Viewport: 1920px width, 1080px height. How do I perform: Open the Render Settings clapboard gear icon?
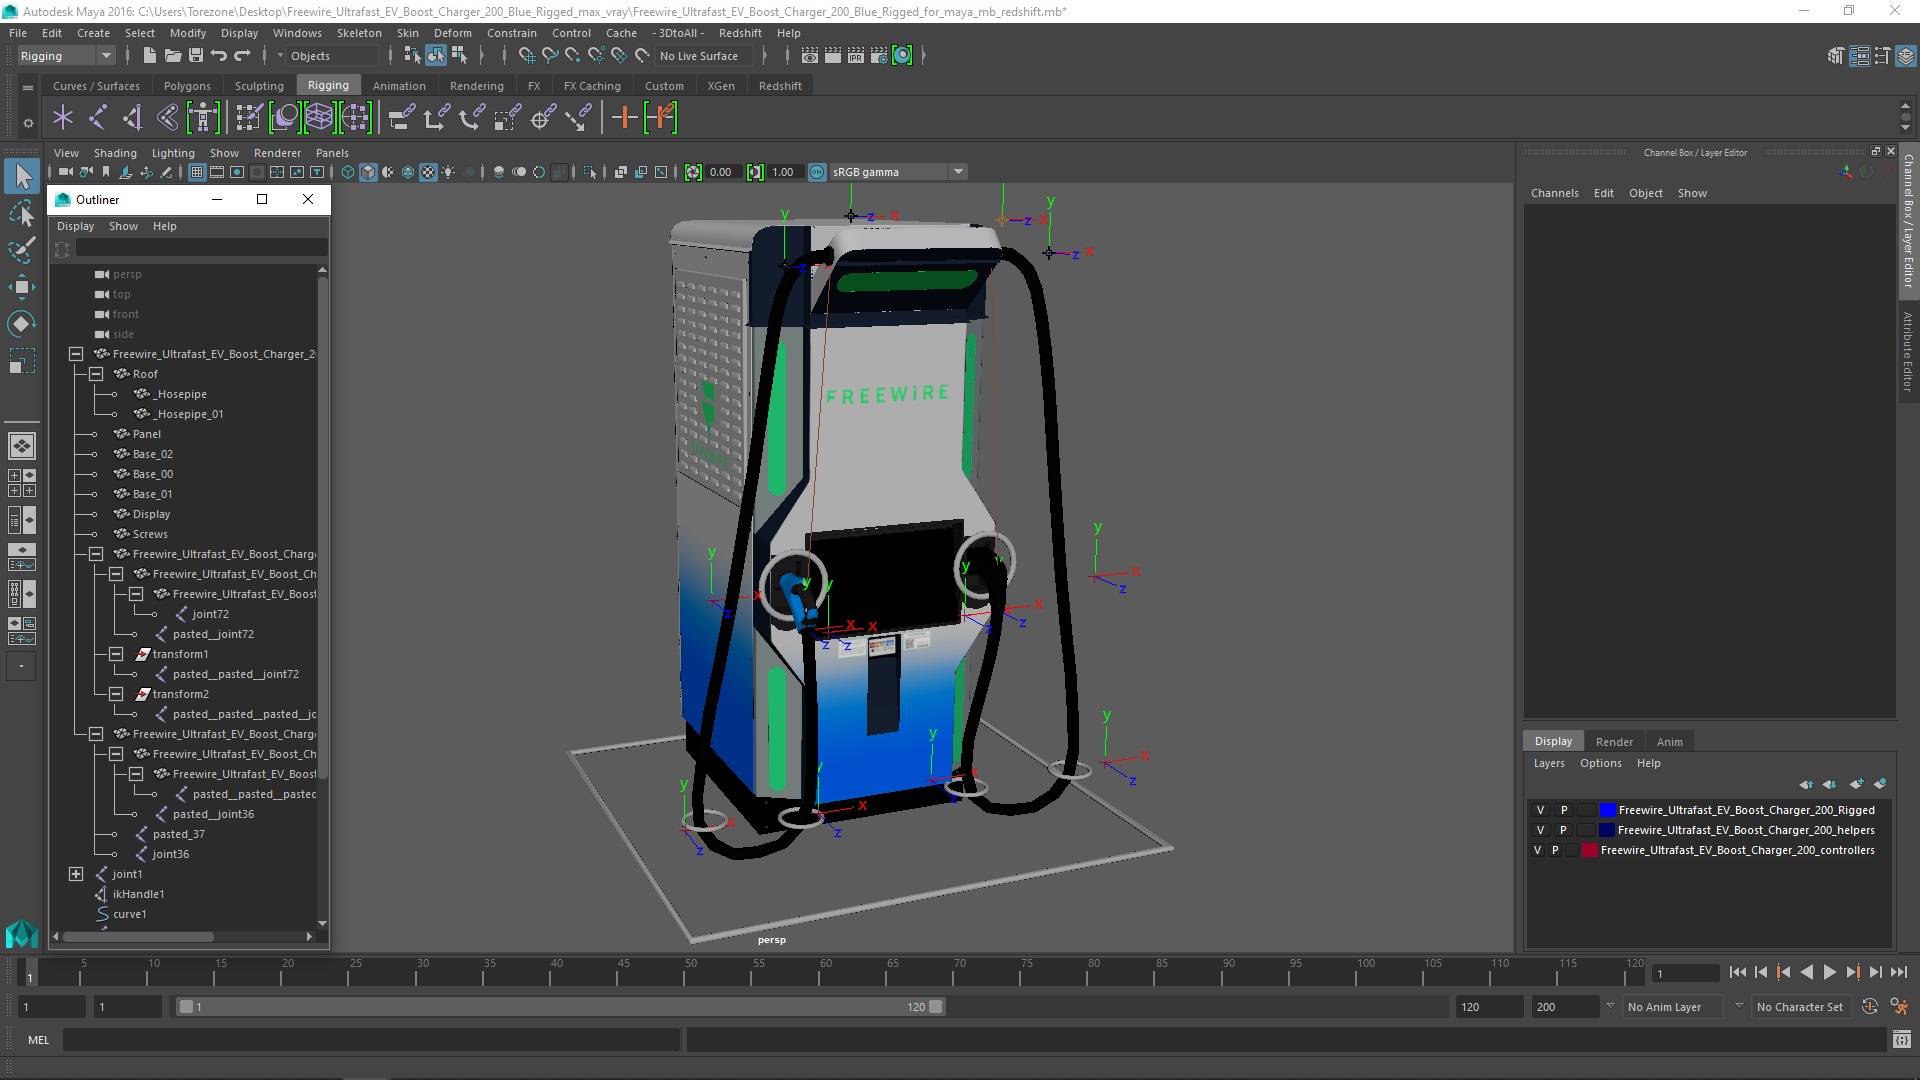coord(879,56)
